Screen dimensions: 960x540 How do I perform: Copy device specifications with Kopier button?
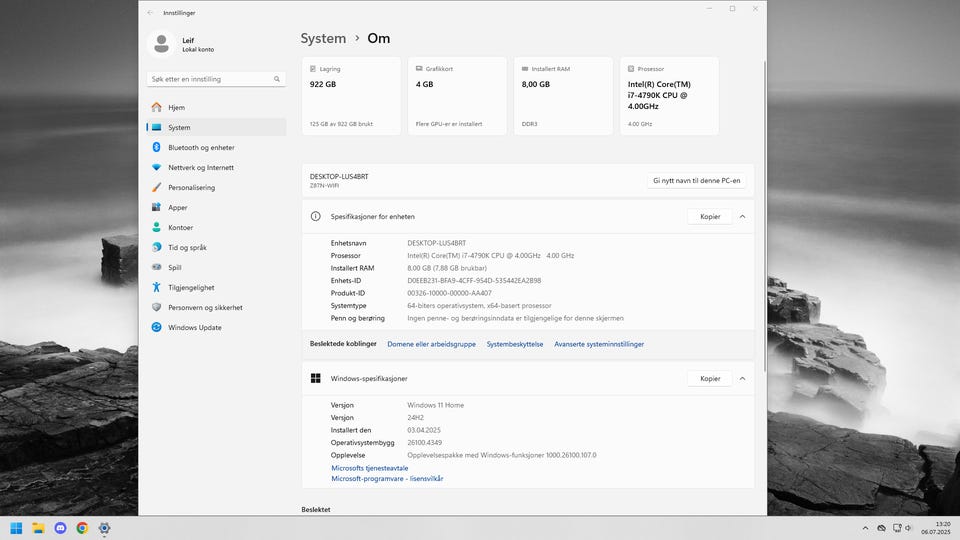click(710, 216)
